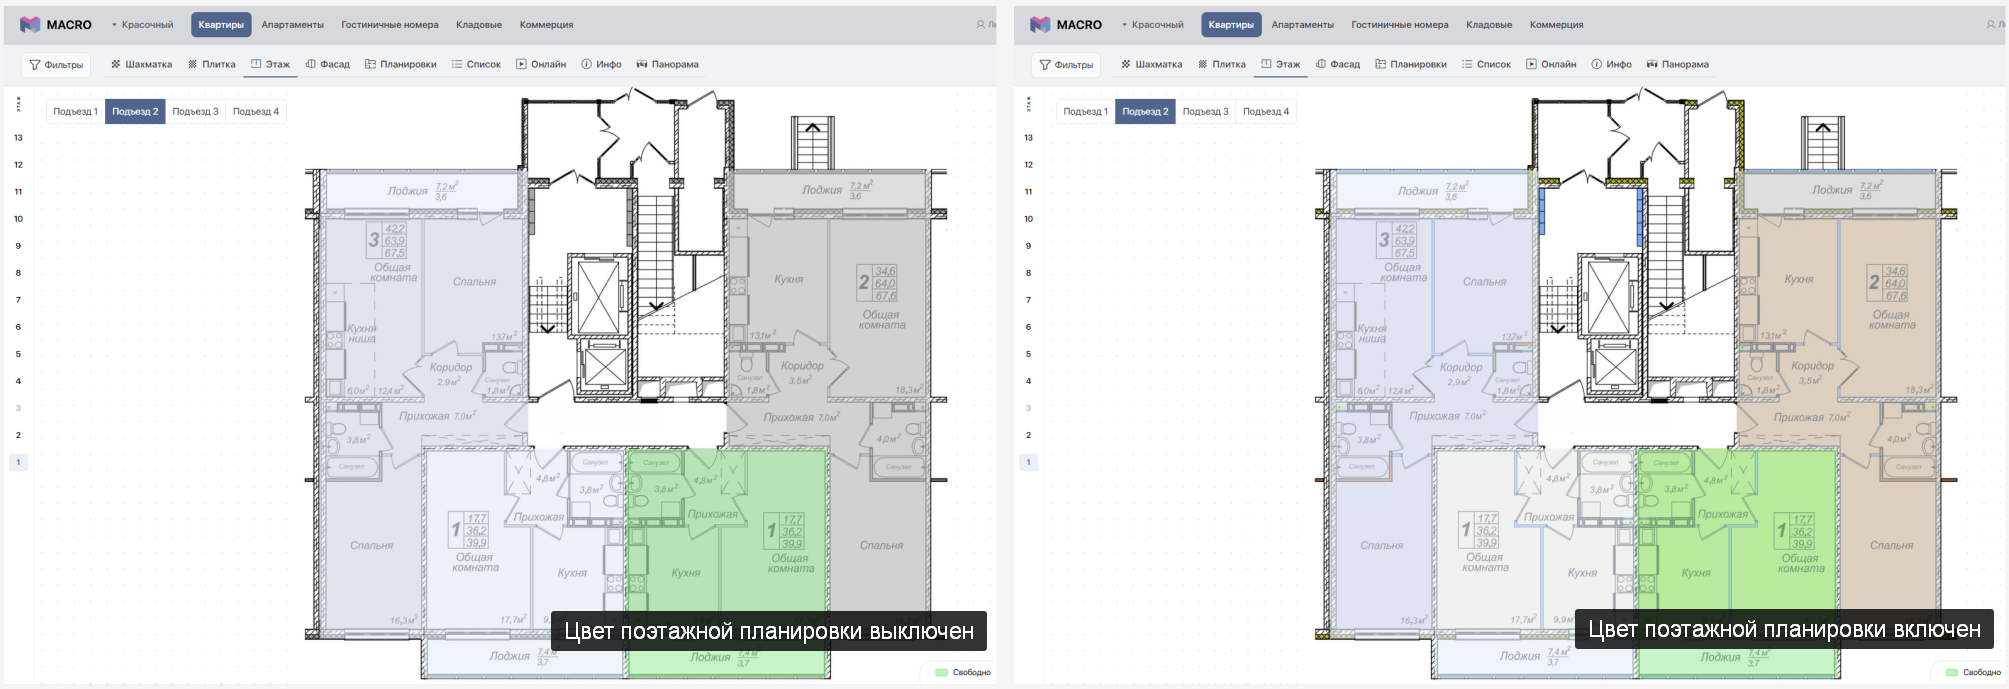
Task: Switch to Плитка view in the left screenshot
Action: (x=212, y=64)
